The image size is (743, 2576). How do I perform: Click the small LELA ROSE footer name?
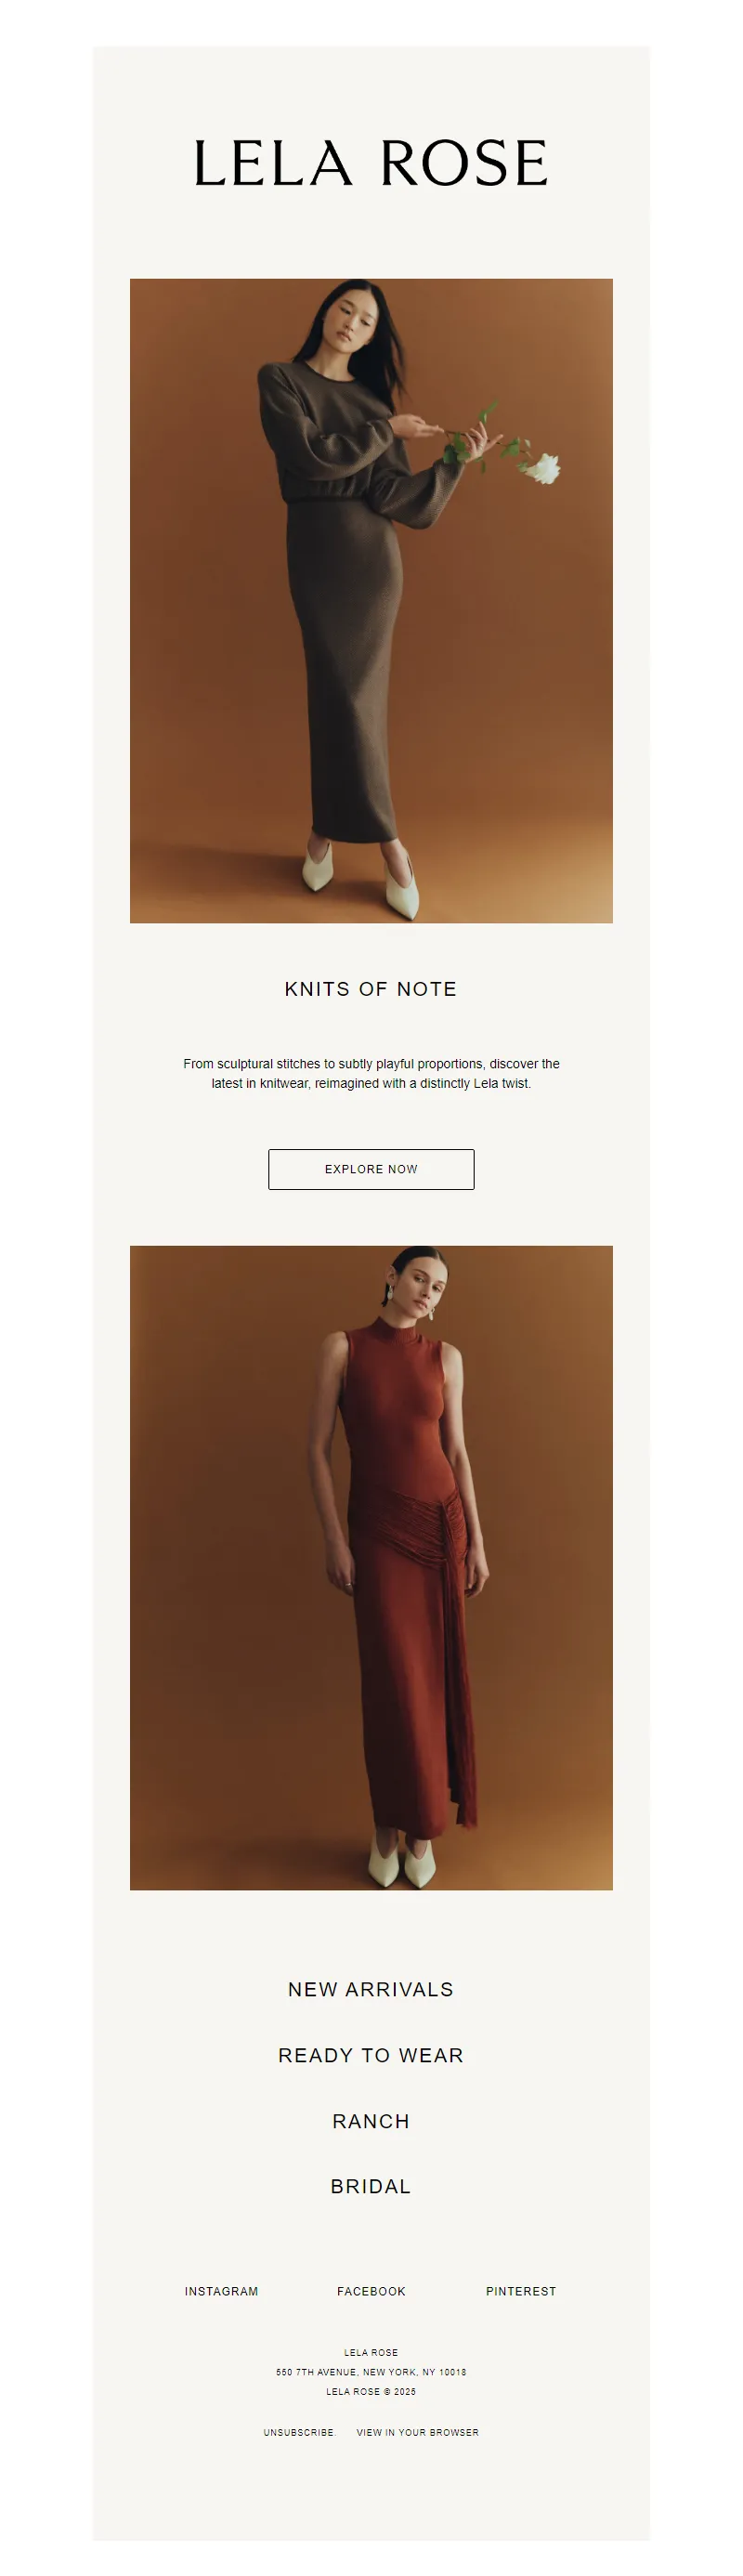(371, 2352)
